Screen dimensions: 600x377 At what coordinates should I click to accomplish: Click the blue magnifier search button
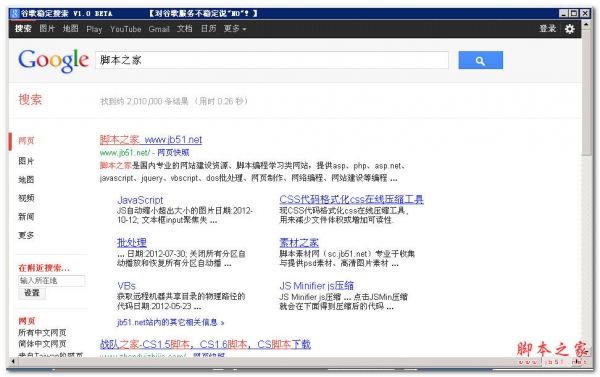(481, 60)
